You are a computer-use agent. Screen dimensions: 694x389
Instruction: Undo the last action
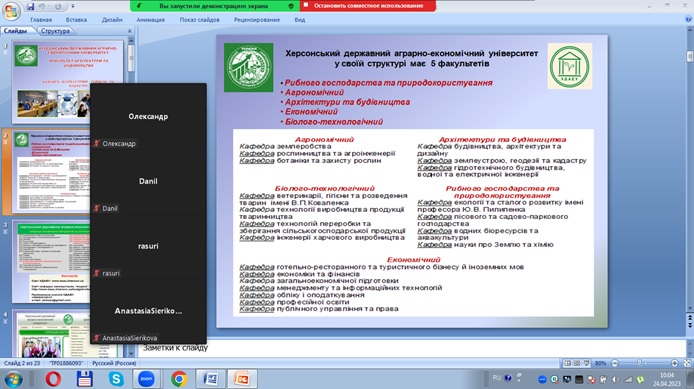click(42, 7)
